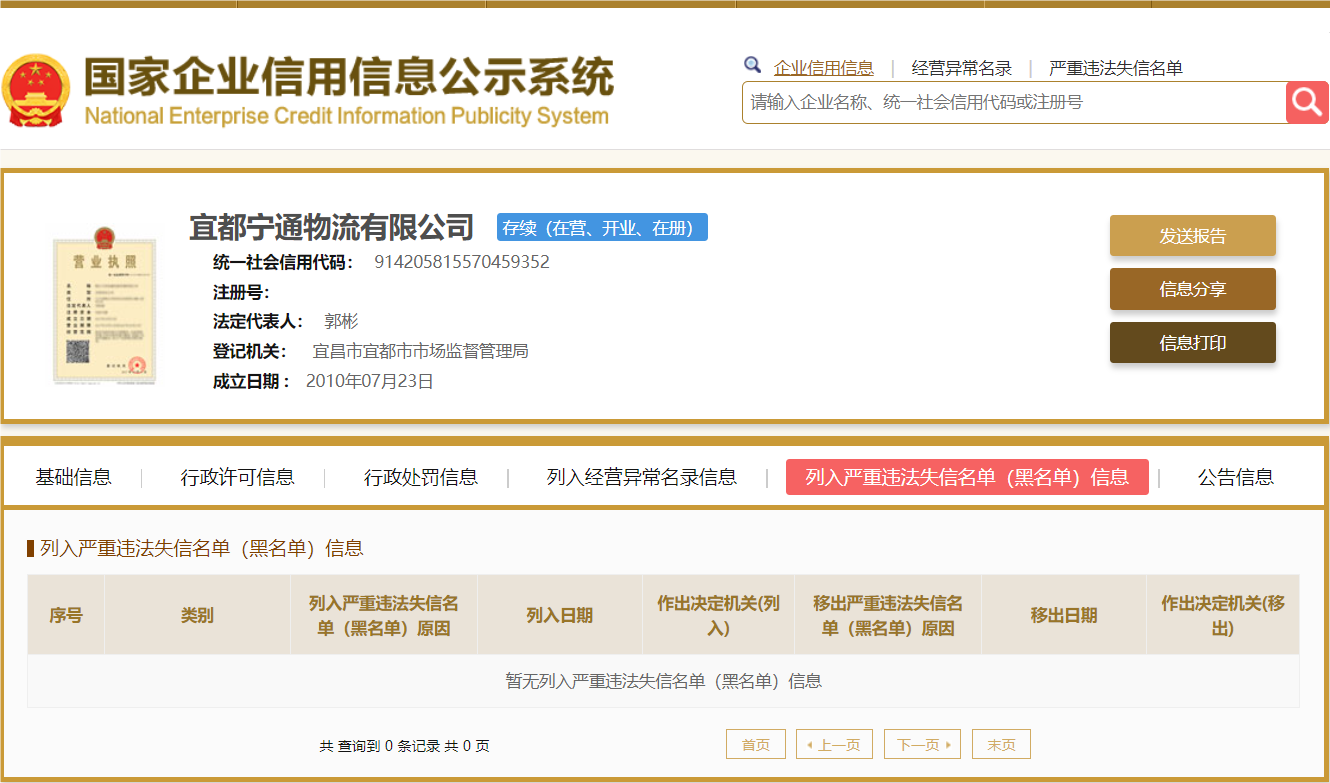Click the founding date 2010年07月23日
Screen dimensions: 1330x783
[x=370, y=381]
